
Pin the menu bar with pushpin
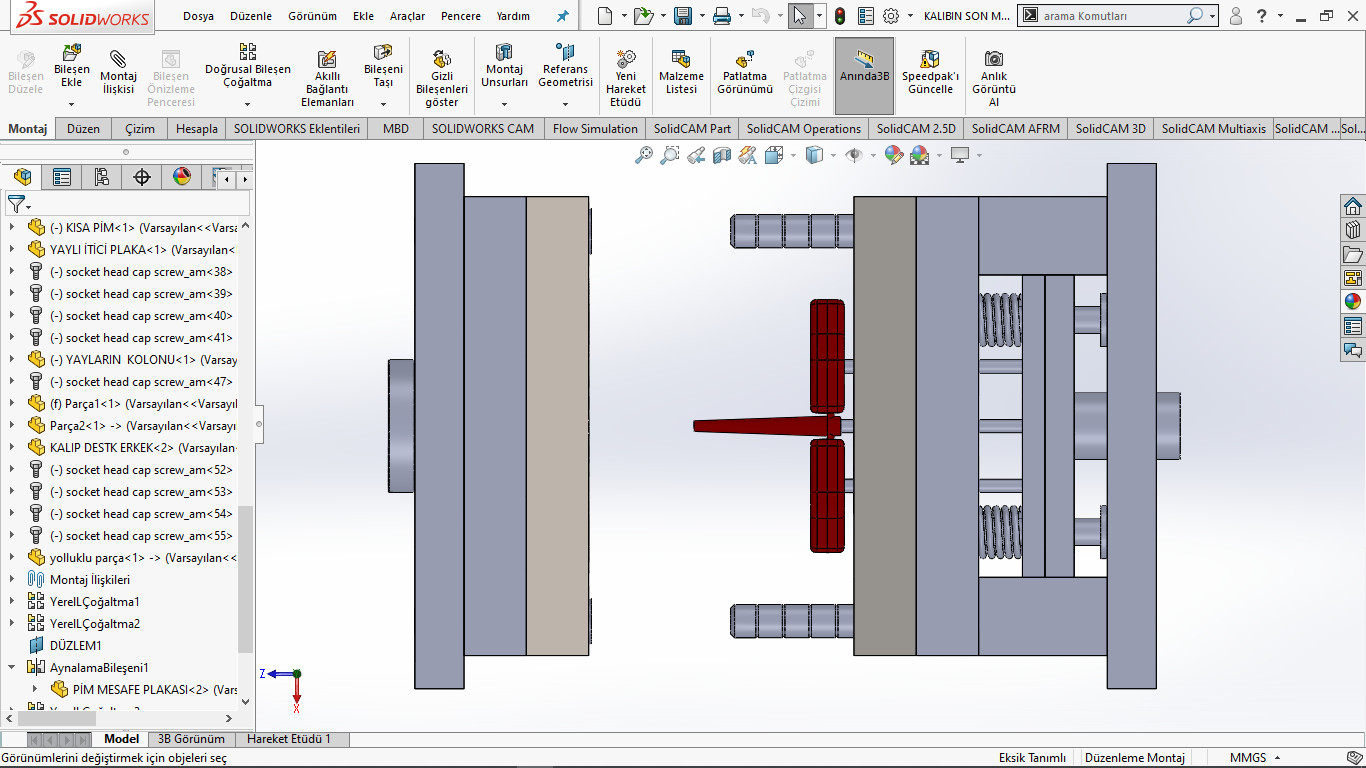pos(563,16)
